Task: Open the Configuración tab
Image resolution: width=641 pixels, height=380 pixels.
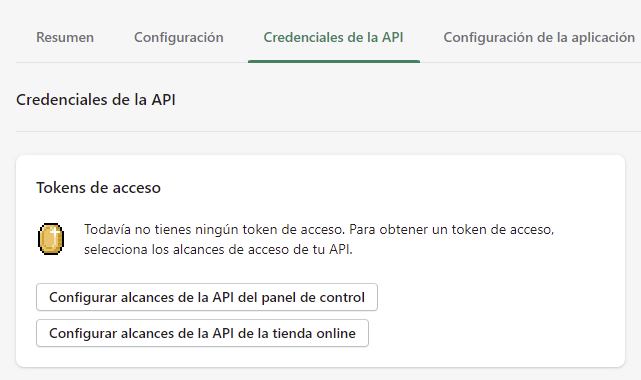Action: (x=179, y=38)
